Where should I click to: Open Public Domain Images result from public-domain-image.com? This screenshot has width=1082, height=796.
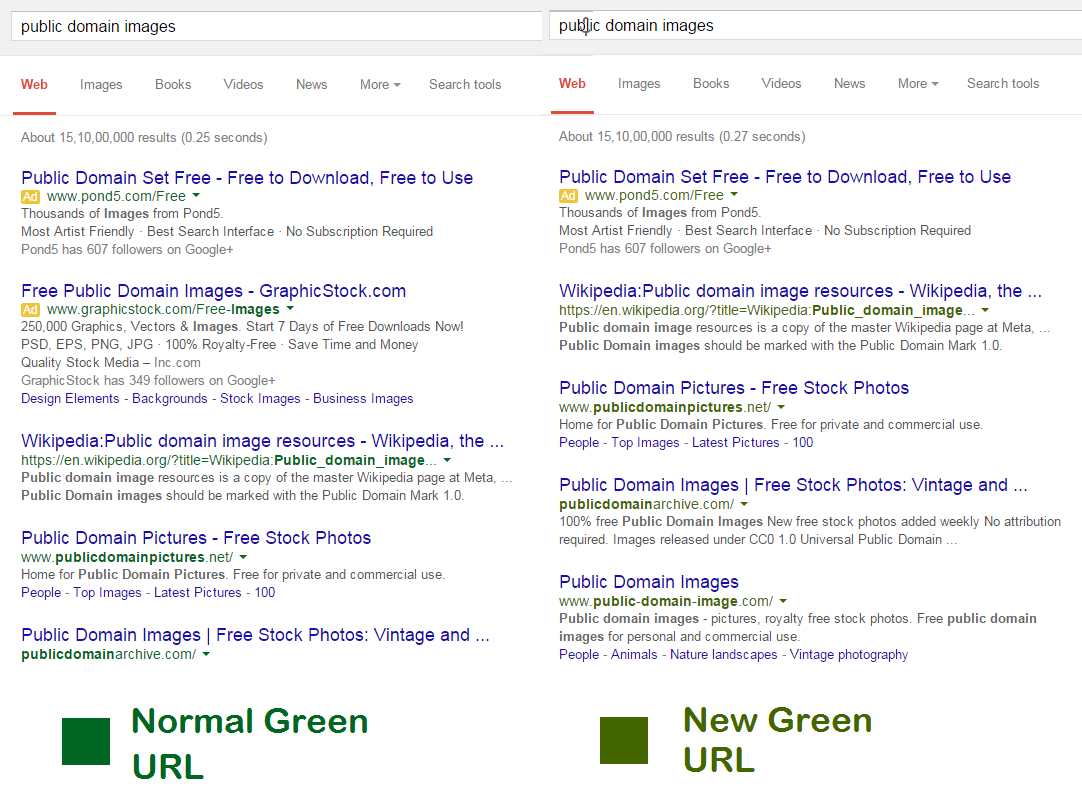point(648,582)
